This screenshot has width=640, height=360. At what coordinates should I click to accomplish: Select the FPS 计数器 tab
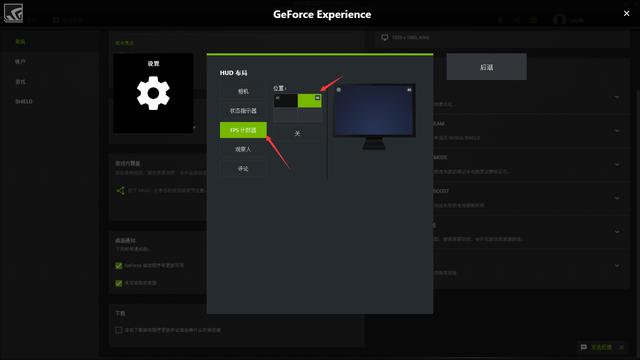[x=243, y=130]
